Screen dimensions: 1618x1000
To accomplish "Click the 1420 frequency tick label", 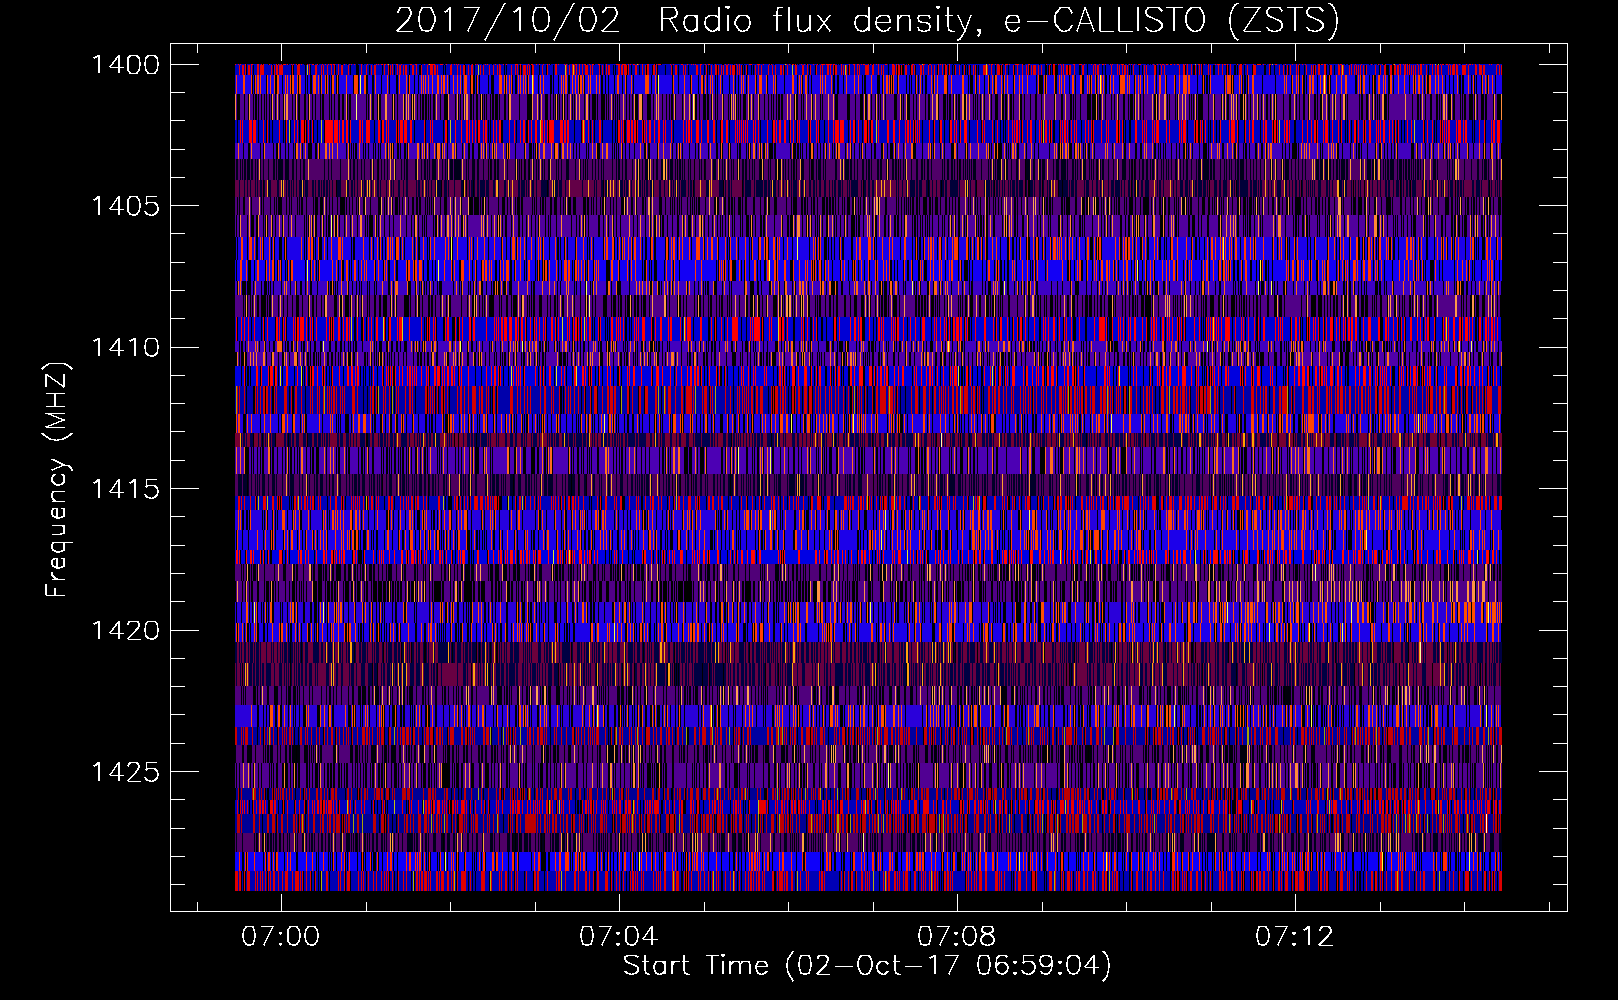I will [x=125, y=631].
